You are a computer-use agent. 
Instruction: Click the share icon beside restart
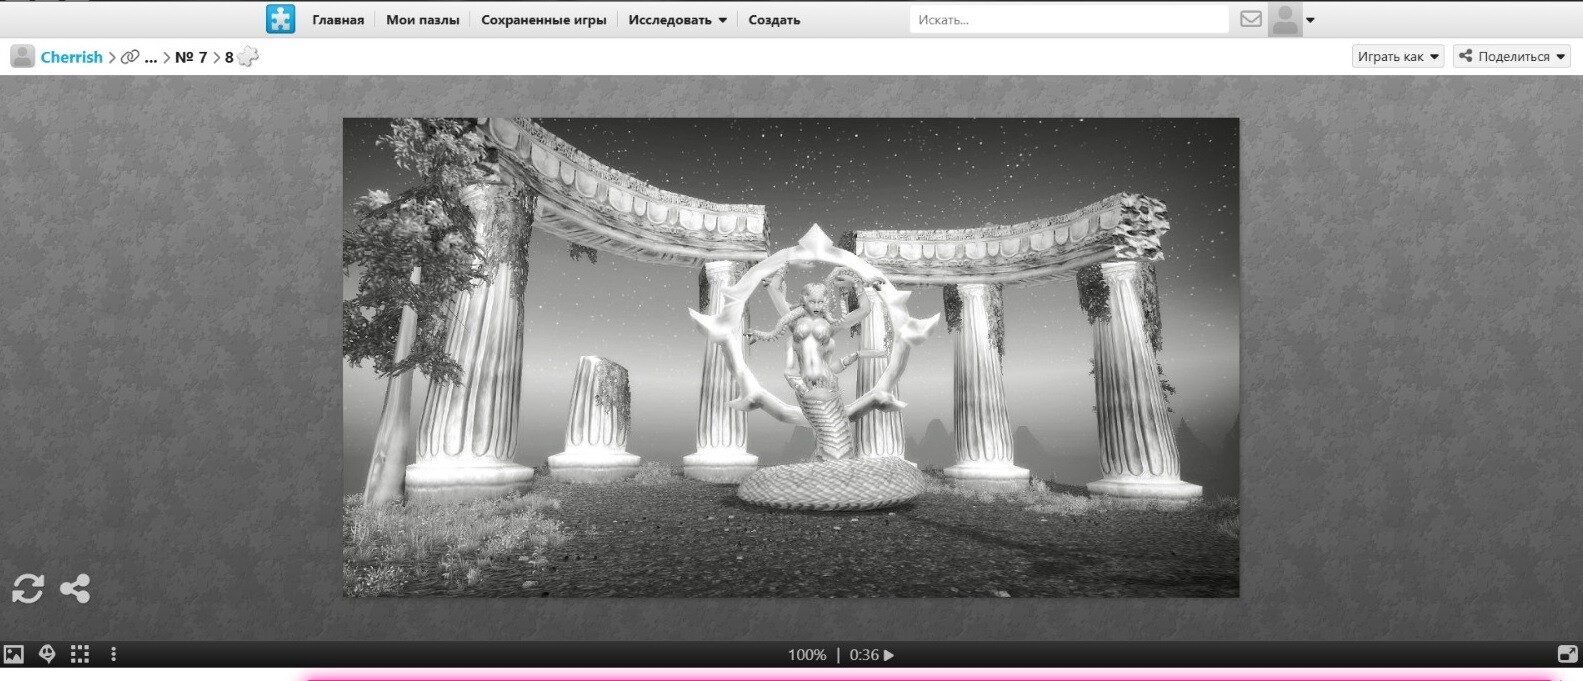click(x=75, y=588)
